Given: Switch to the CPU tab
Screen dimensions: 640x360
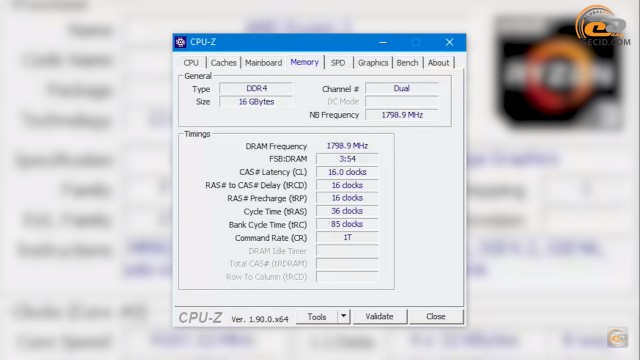Looking at the screenshot, I should pos(191,63).
